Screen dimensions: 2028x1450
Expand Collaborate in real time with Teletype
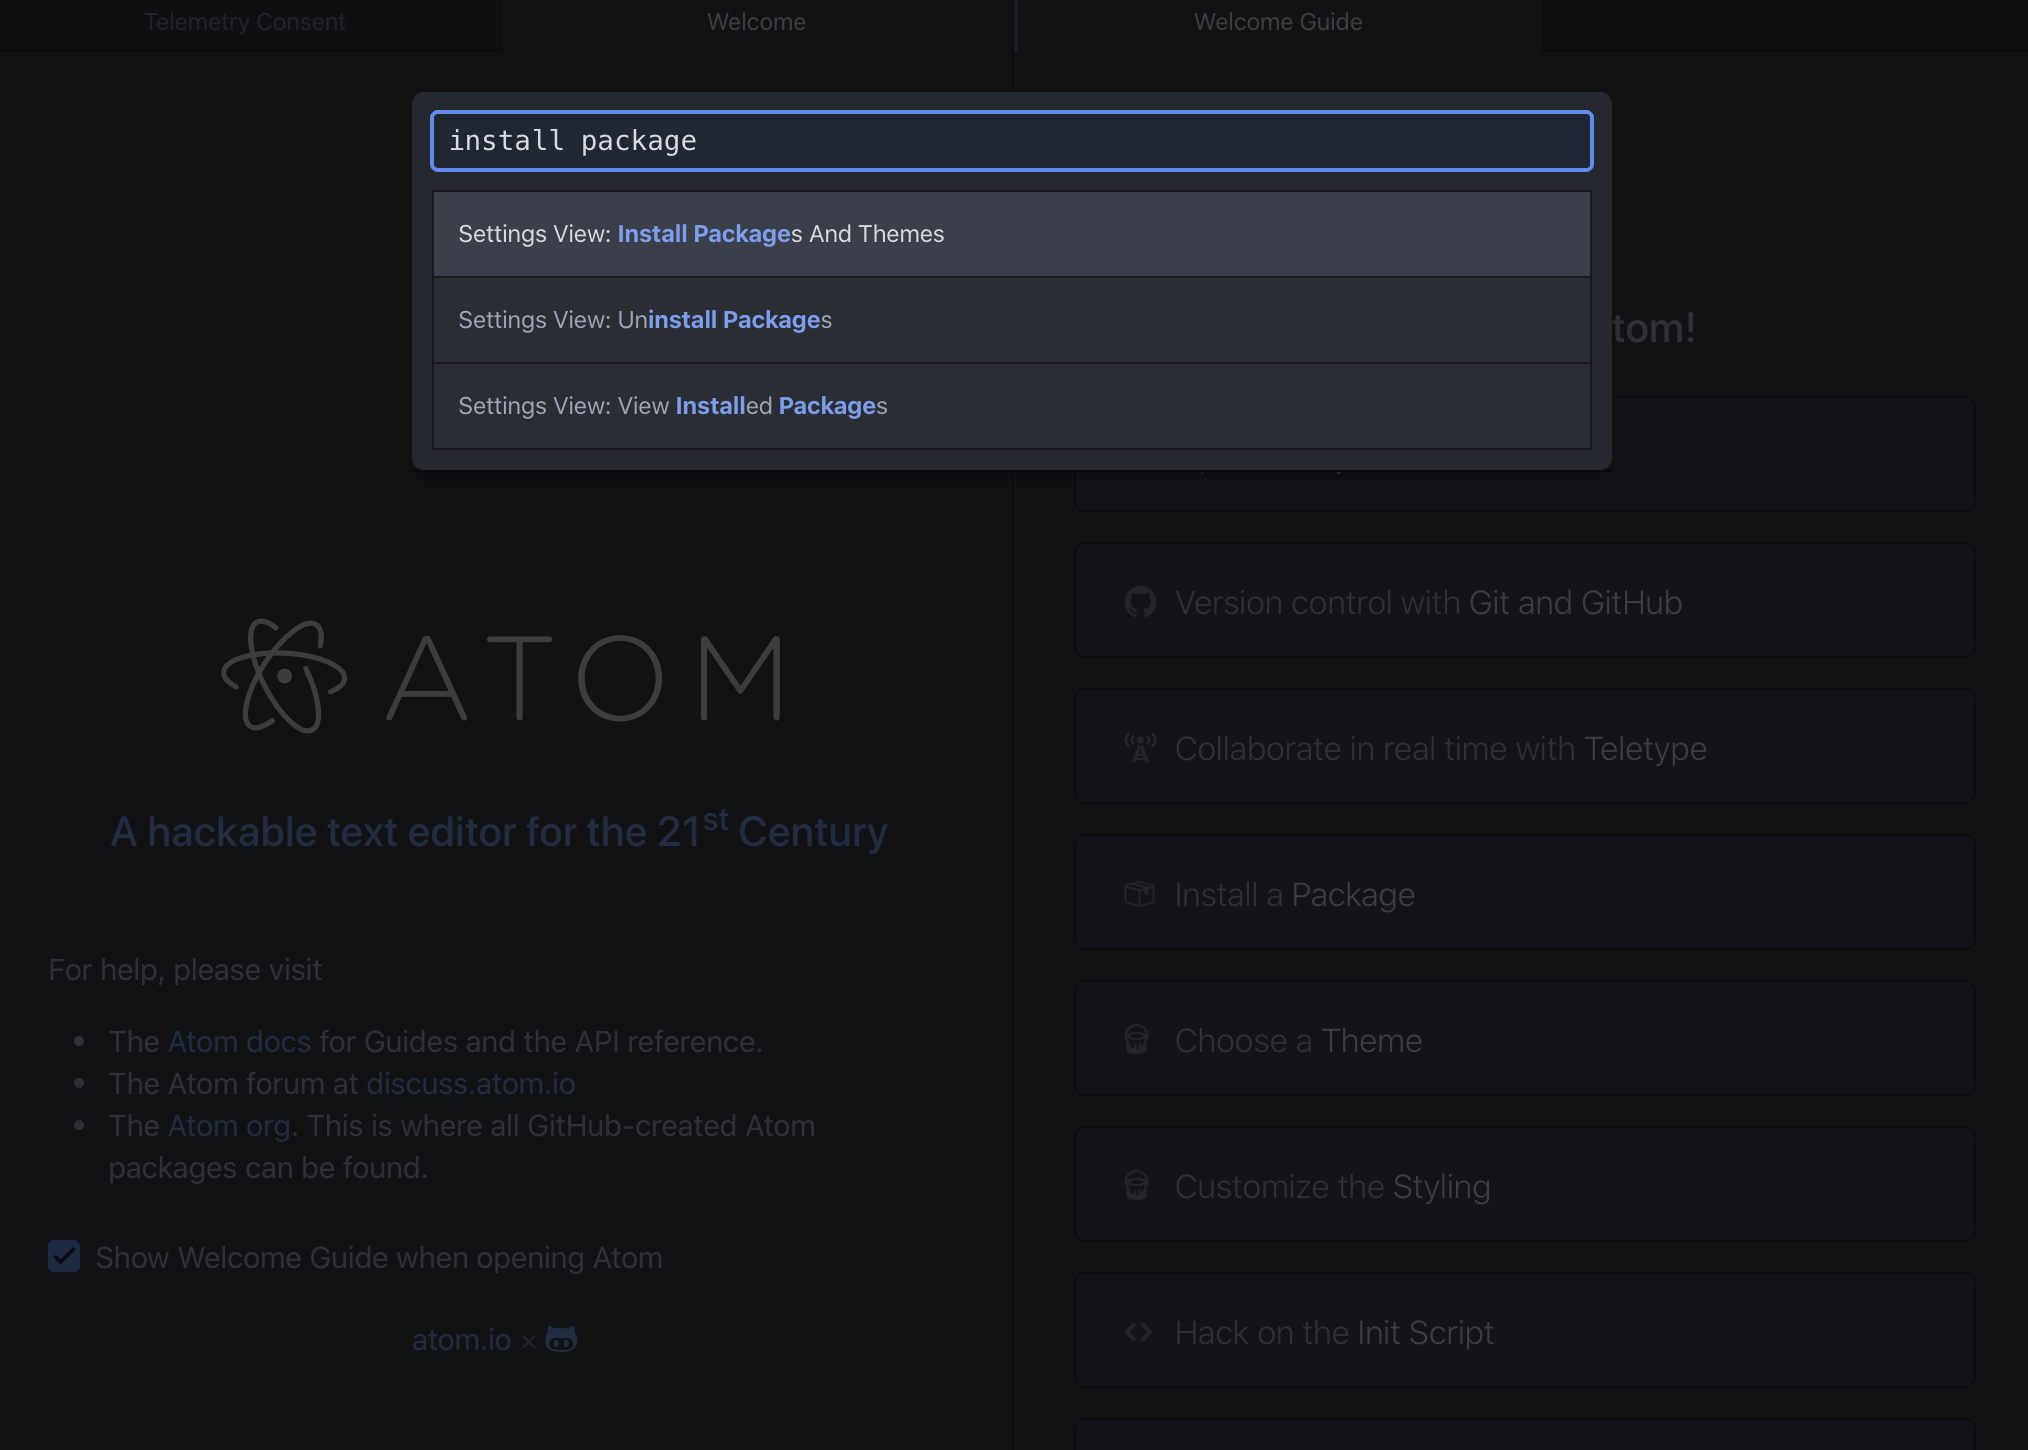[x=1440, y=748]
